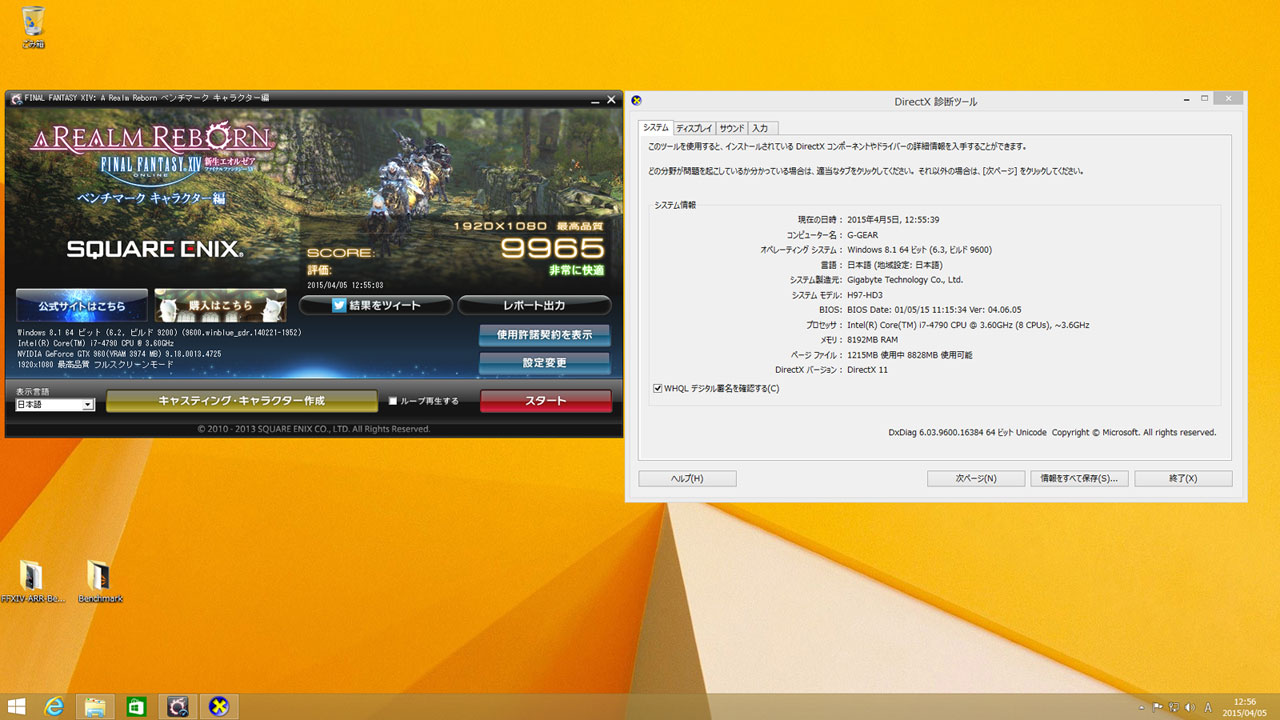Image resolution: width=1280 pixels, height=720 pixels.
Task: Open the 表示言語 language dropdown
Action: pyautogui.click(x=54, y=405)
